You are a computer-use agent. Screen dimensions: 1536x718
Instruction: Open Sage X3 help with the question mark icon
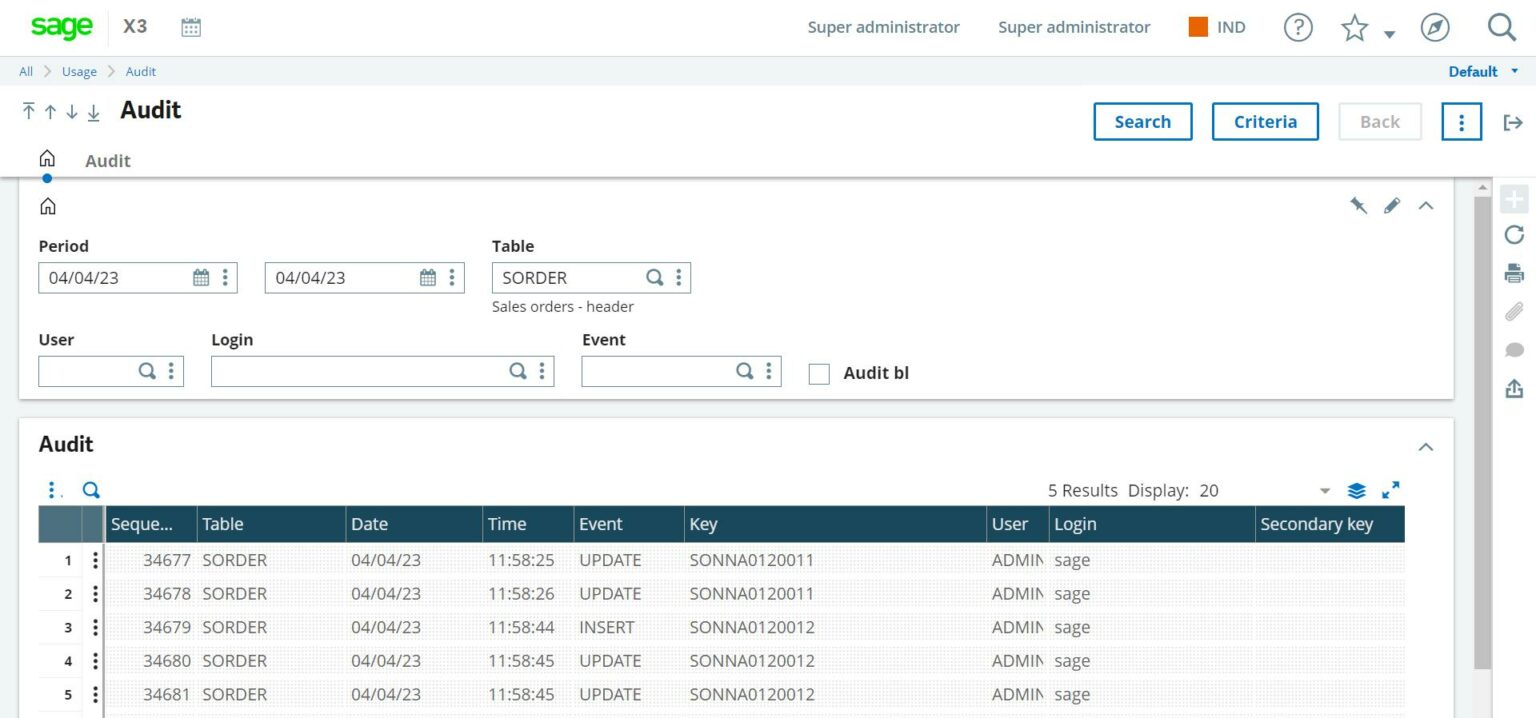pos(1297,27)
